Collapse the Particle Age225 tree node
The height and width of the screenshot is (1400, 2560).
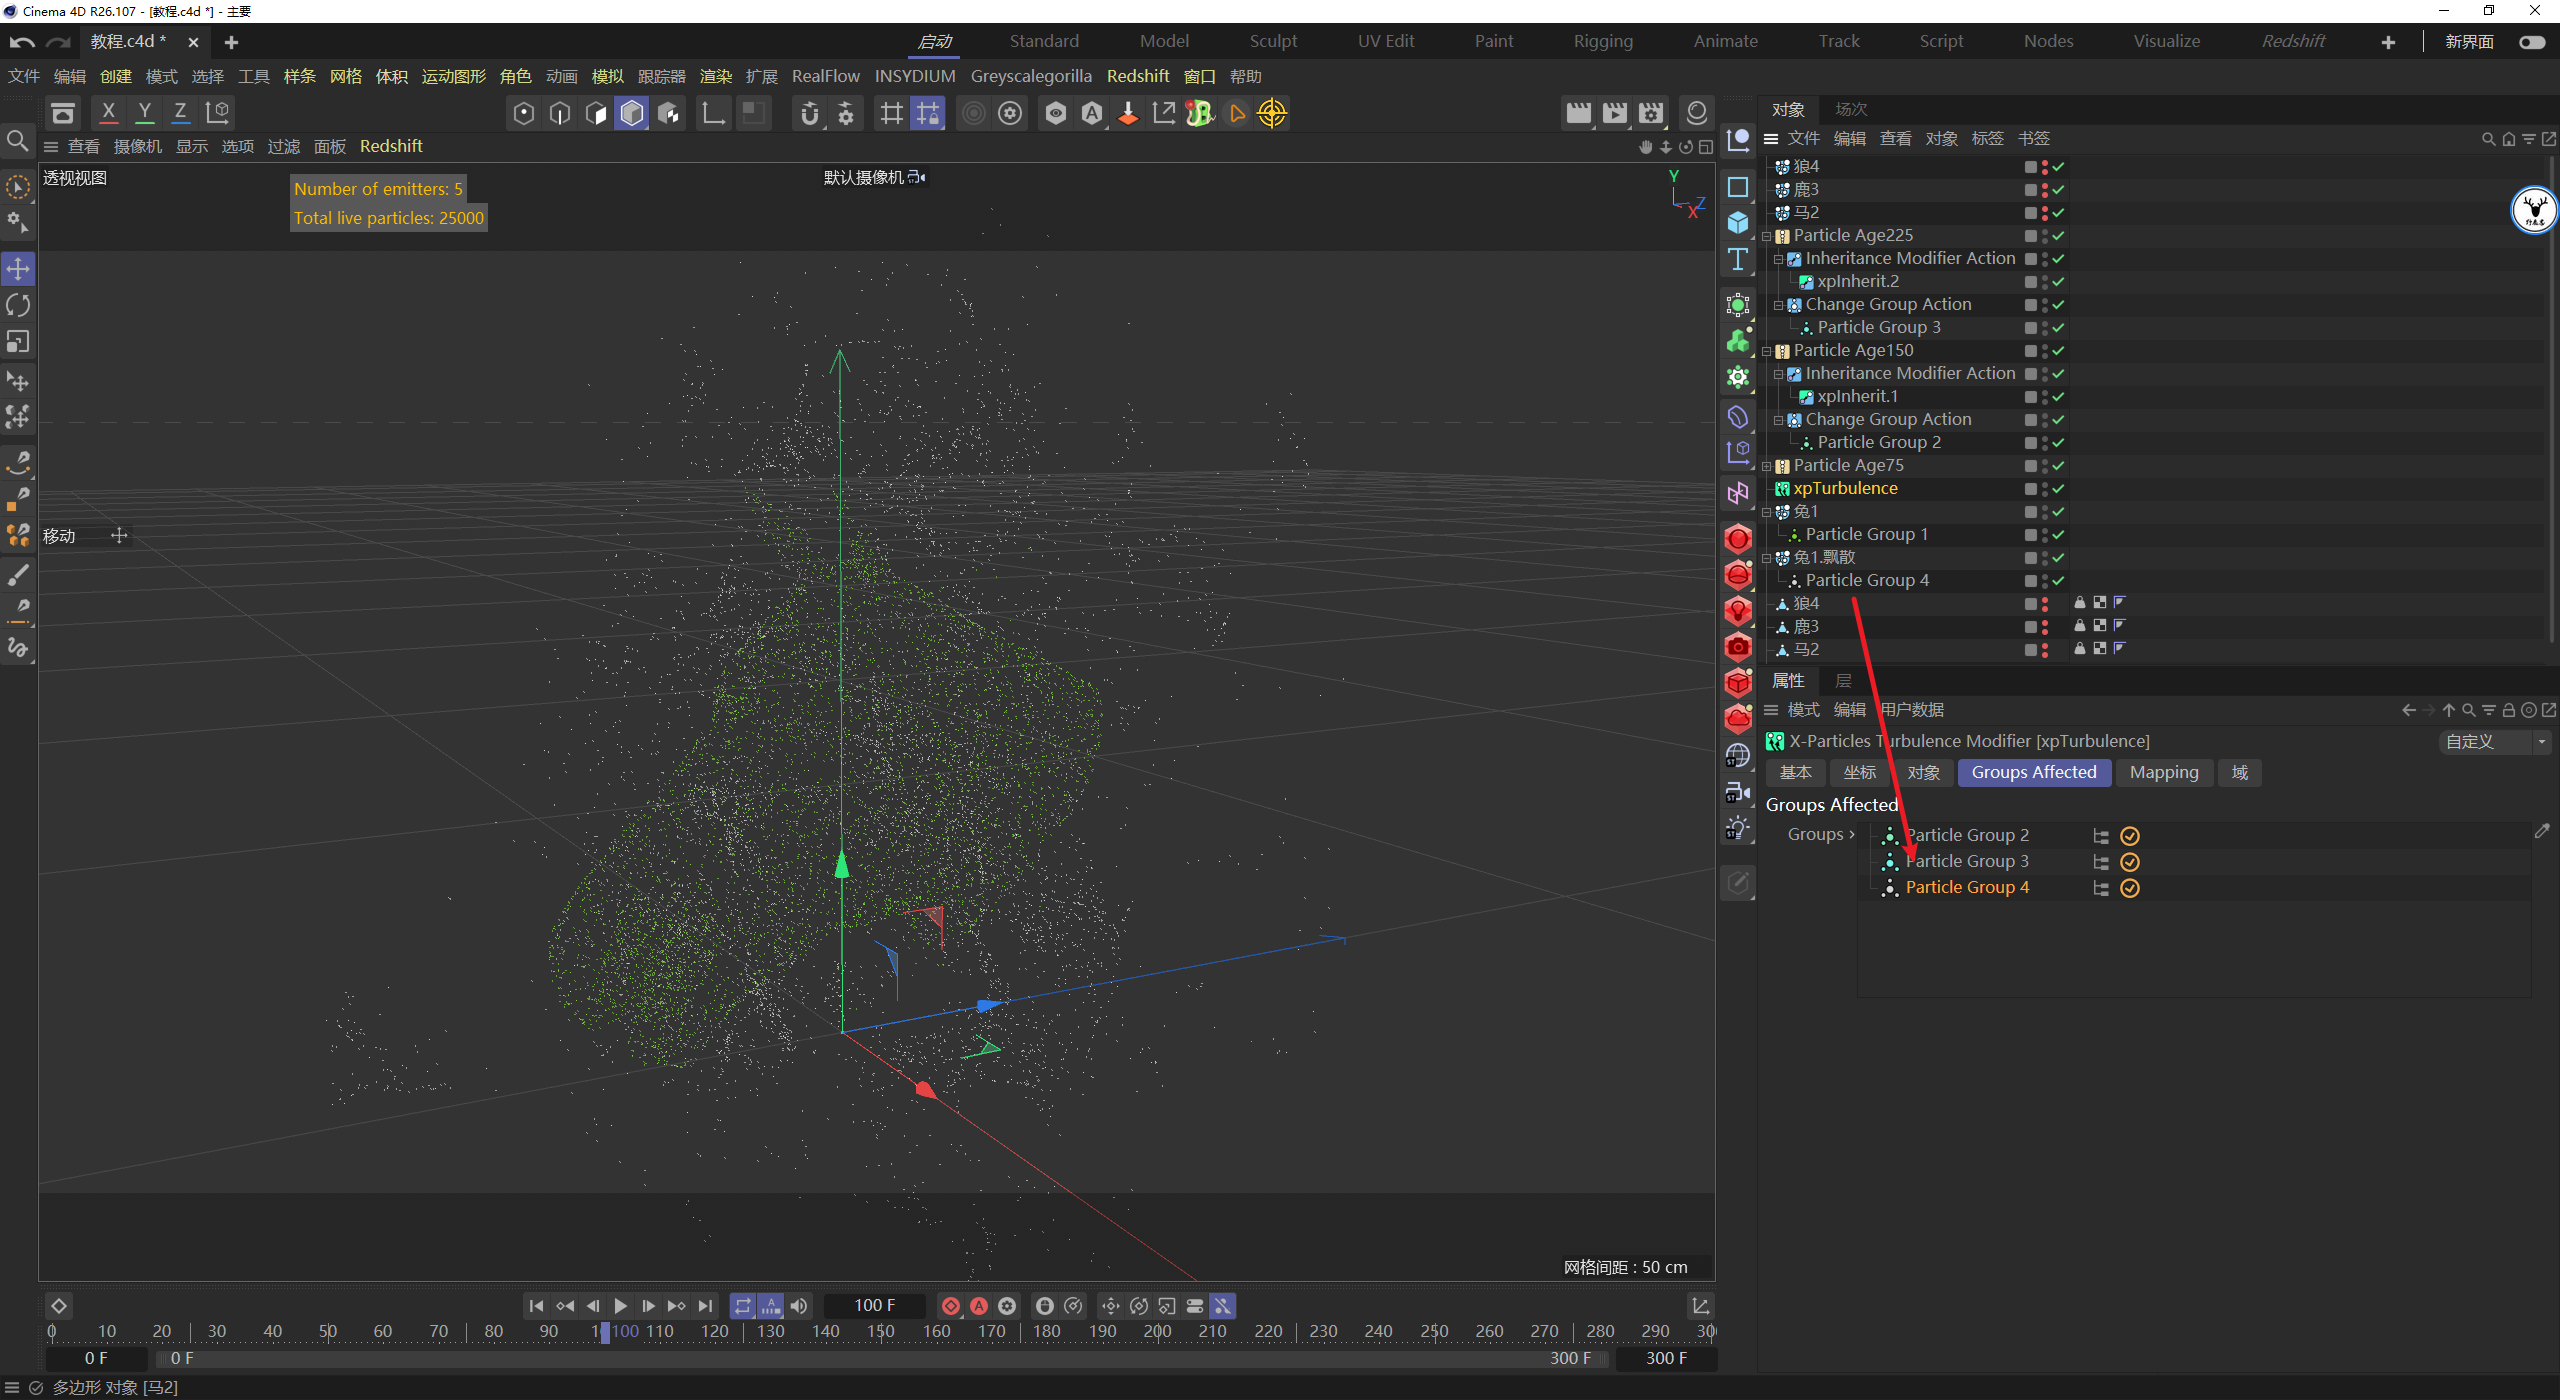click(1767, 237)
